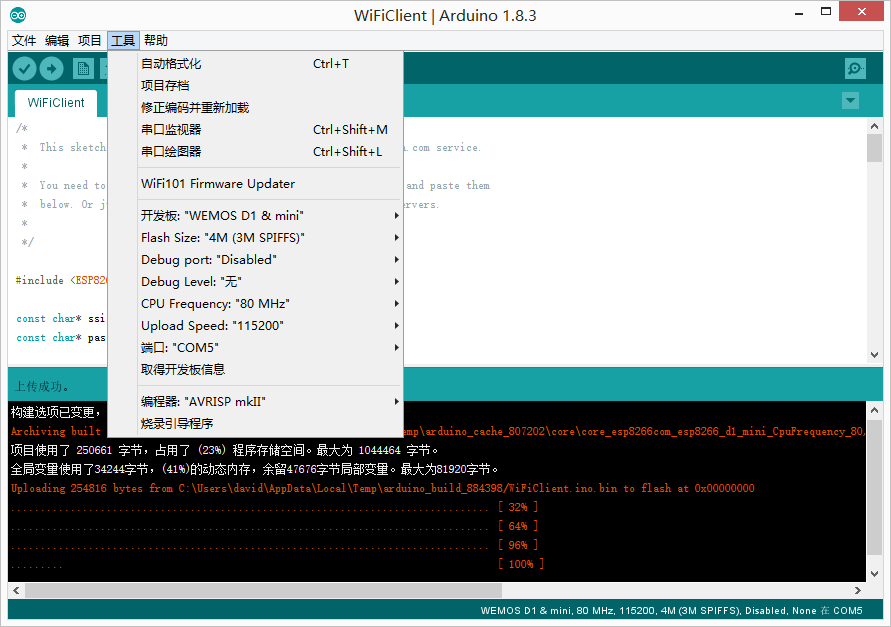Expand the Debug Level submenu
Viewport: 891px width, 627px height.
coord(270,281)
